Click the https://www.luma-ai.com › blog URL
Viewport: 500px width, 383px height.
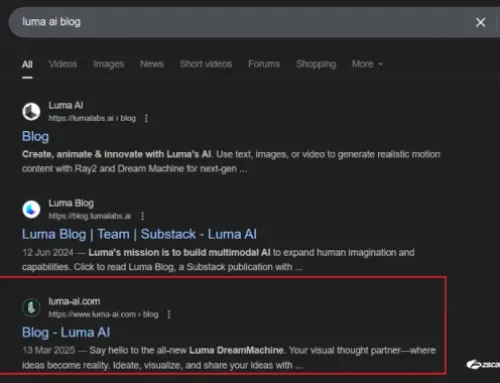[103, 314]
